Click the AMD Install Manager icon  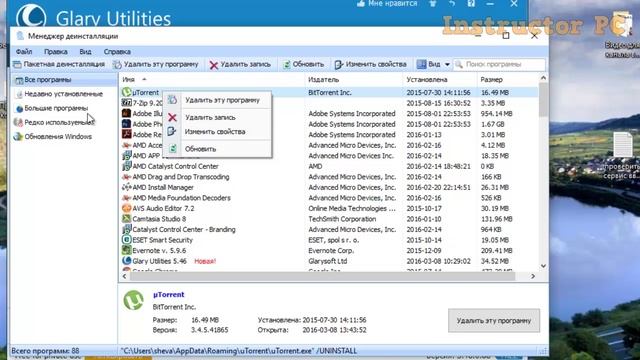[127, 188]
